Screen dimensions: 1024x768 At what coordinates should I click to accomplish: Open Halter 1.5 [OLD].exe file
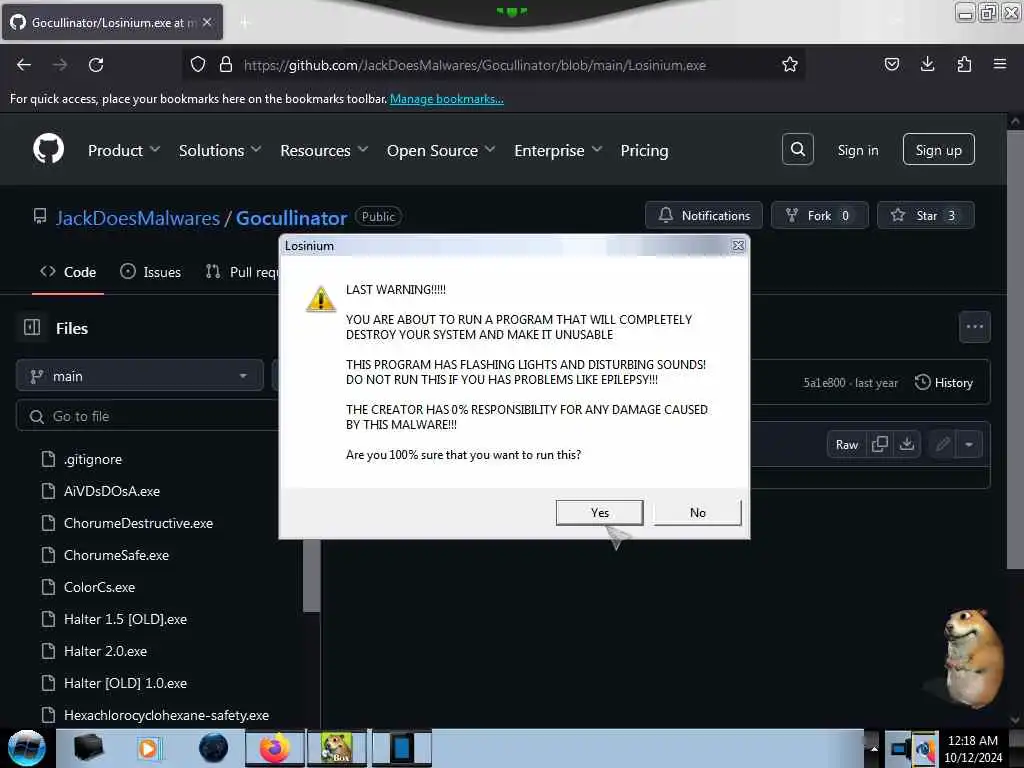point(125,619)
